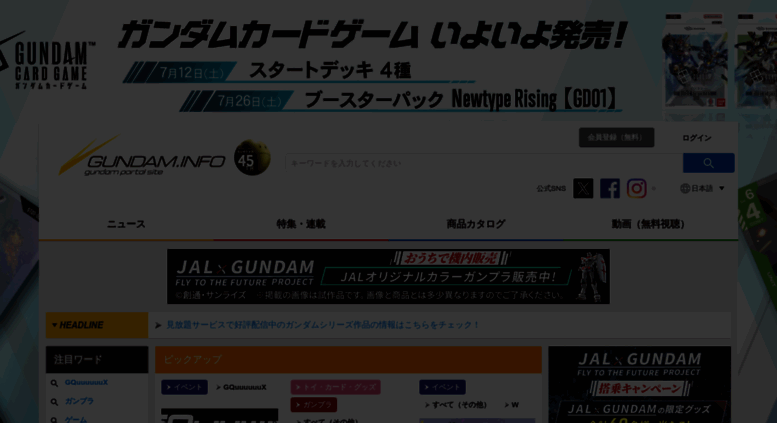Click the magnifier beside GQuuuuuuX keyword
The height and width of the screenshot is (423, 777).
(55, 383)
